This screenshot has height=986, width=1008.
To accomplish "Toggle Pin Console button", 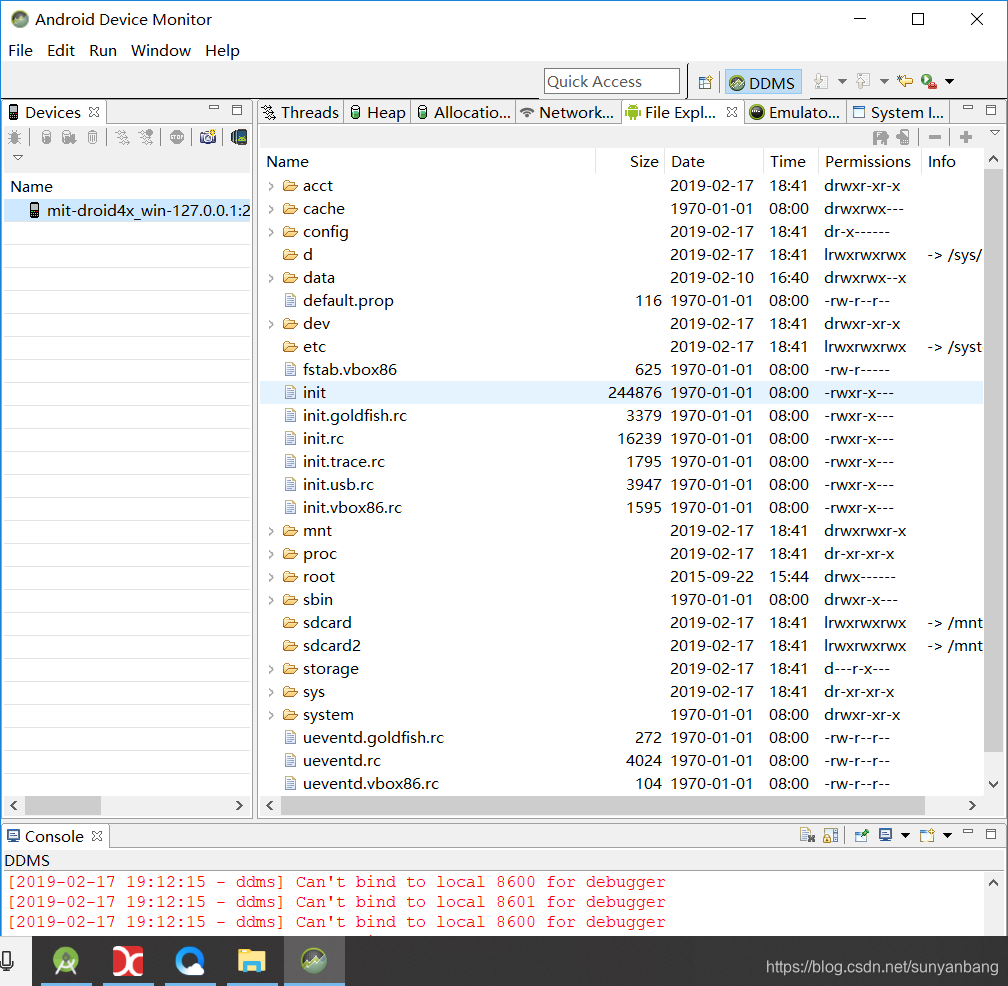I will (x=861, y=835).
